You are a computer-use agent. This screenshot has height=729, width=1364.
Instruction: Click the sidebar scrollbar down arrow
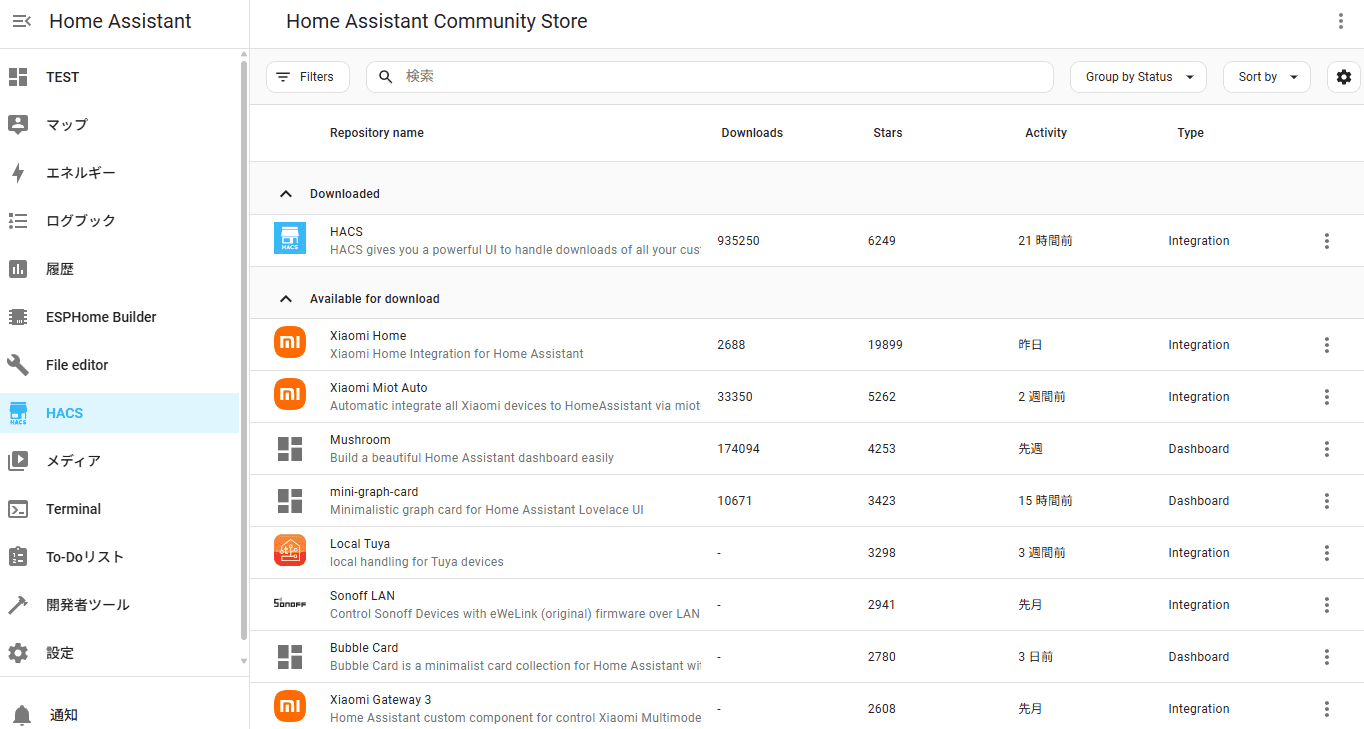pyautogui.click(x=244, y=661)
